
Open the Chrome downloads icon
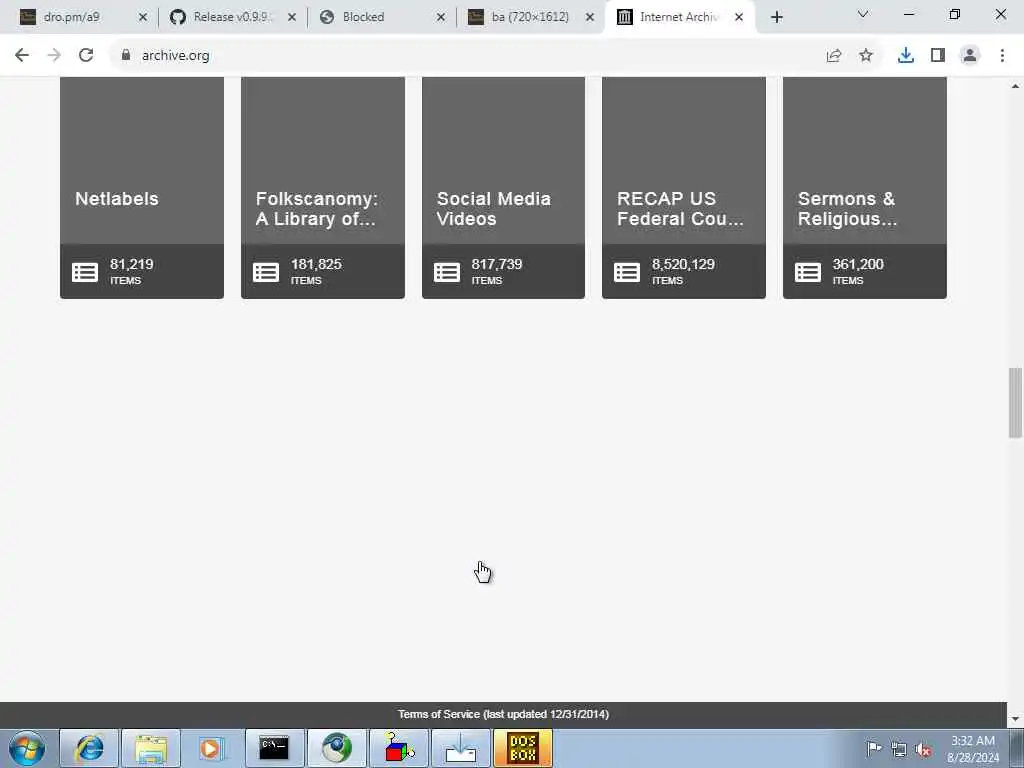click(x=906, y=56)
